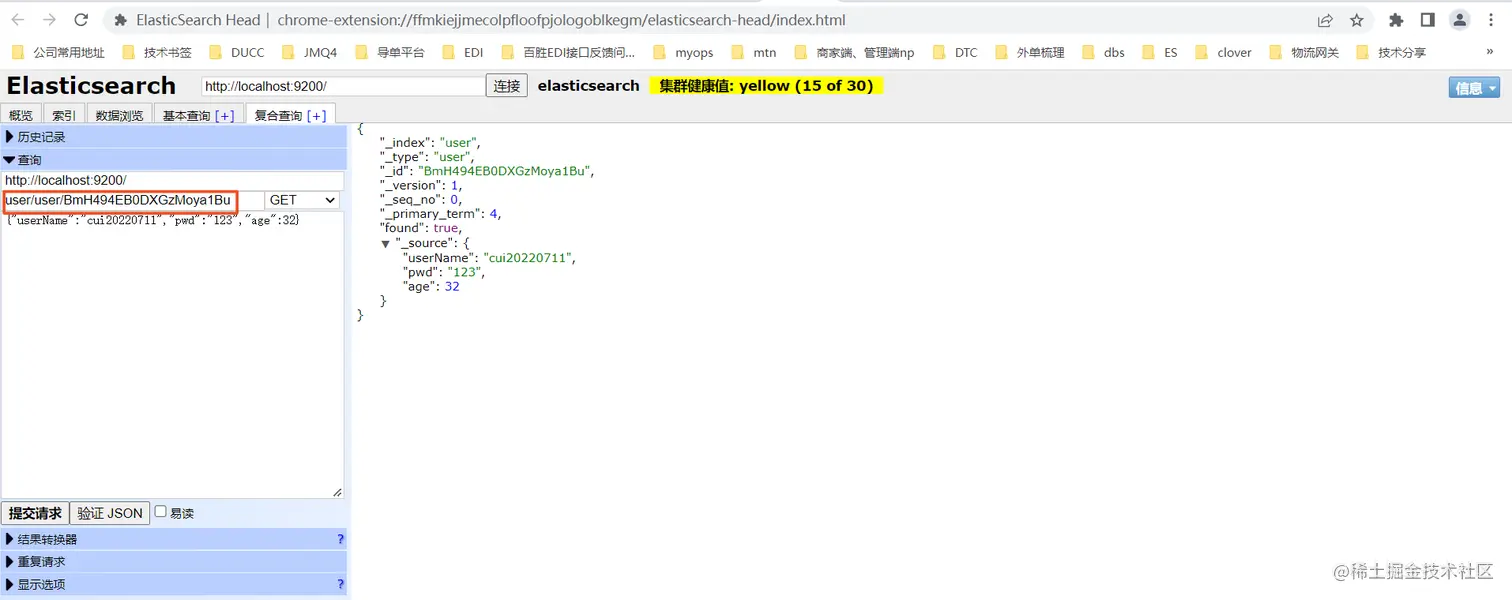Click the elasticsearch cluster name label
The height and width of the screenshot is (600, 1512).
(588, 86)
